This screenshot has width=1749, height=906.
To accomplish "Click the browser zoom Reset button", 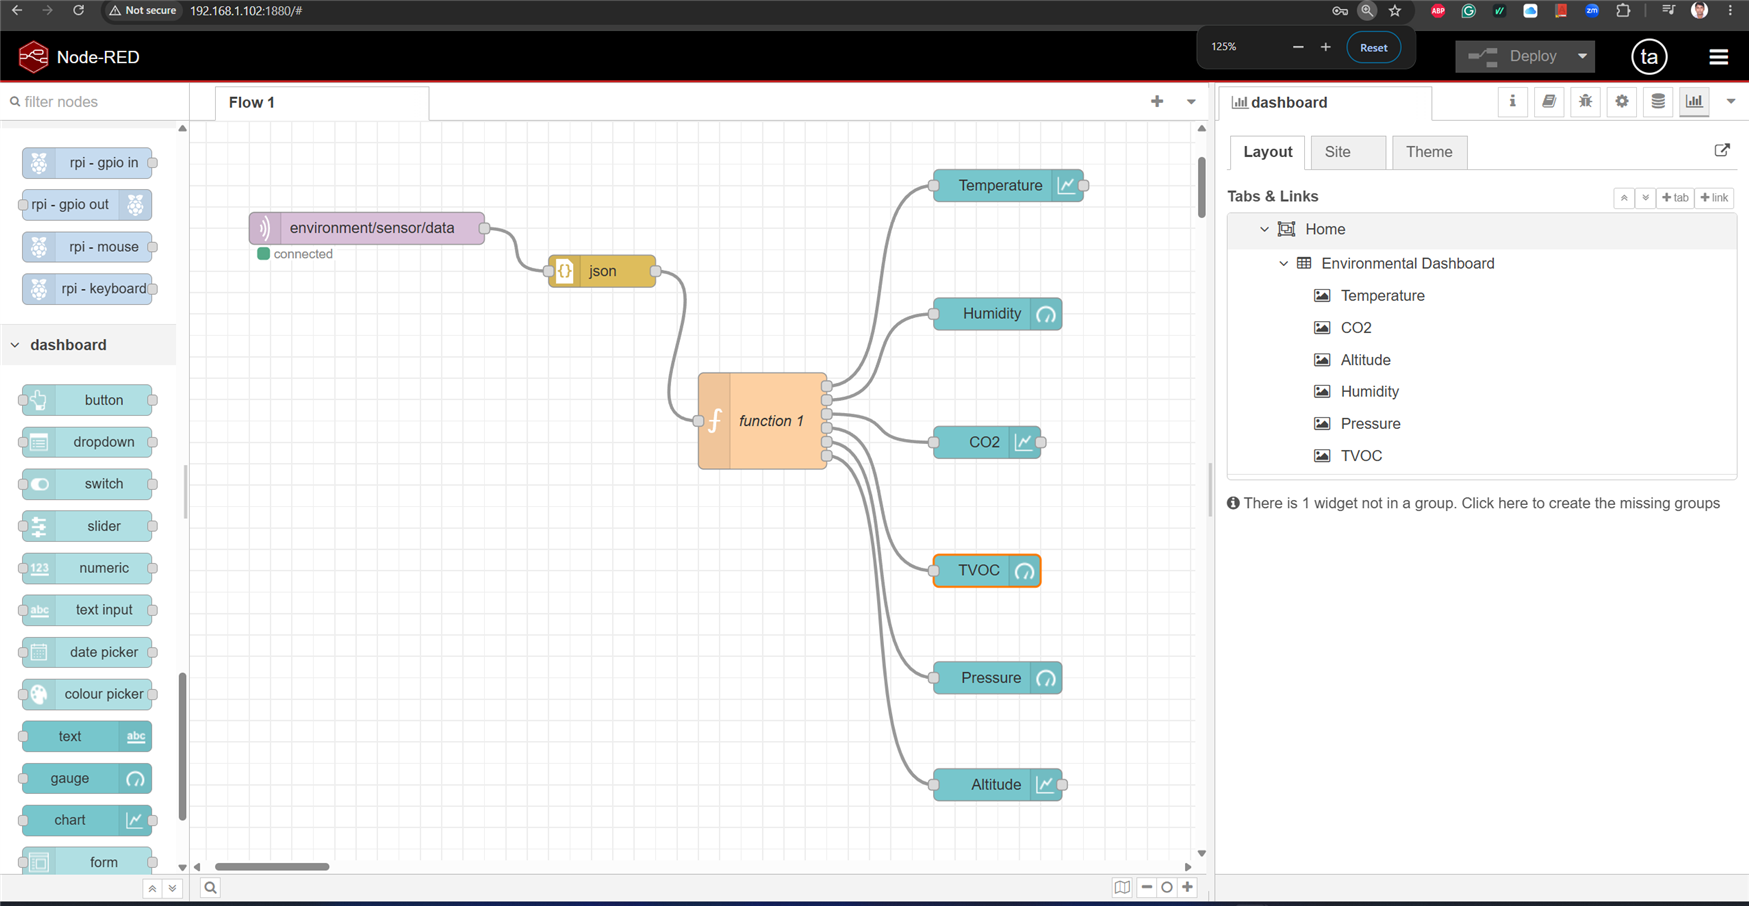I will pyautogui.click(x=1373, y=48).
